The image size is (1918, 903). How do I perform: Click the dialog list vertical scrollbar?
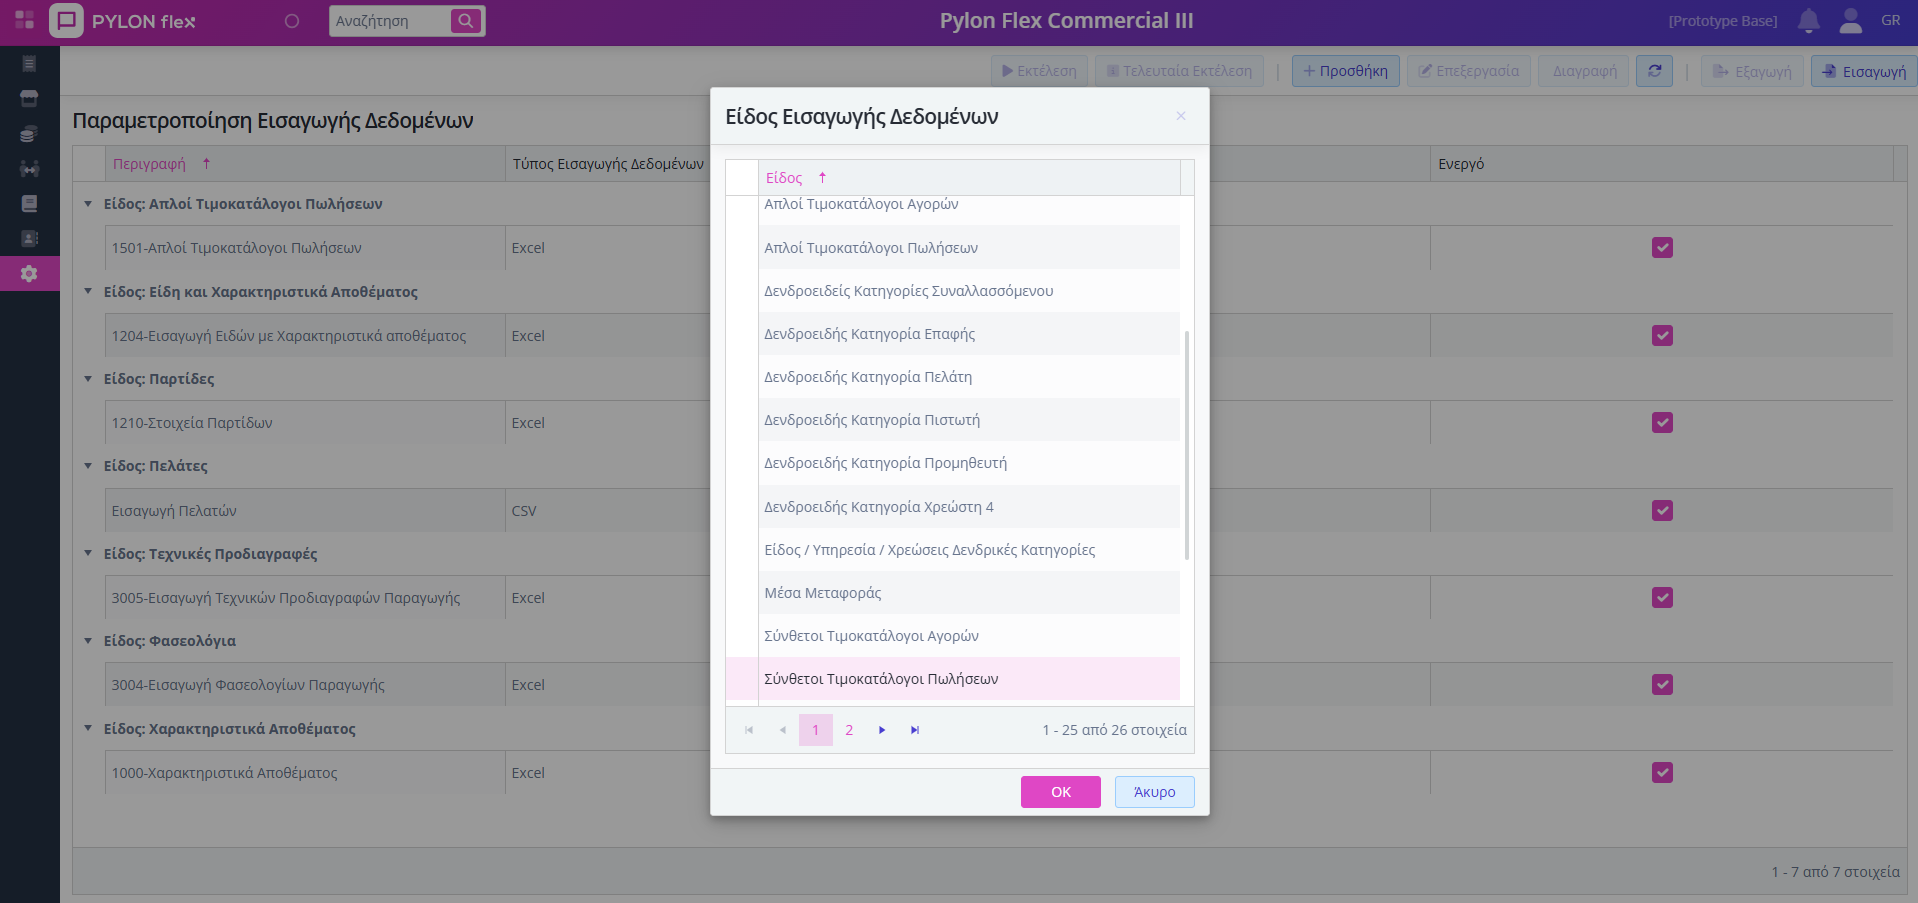(x=1186, y=445)
